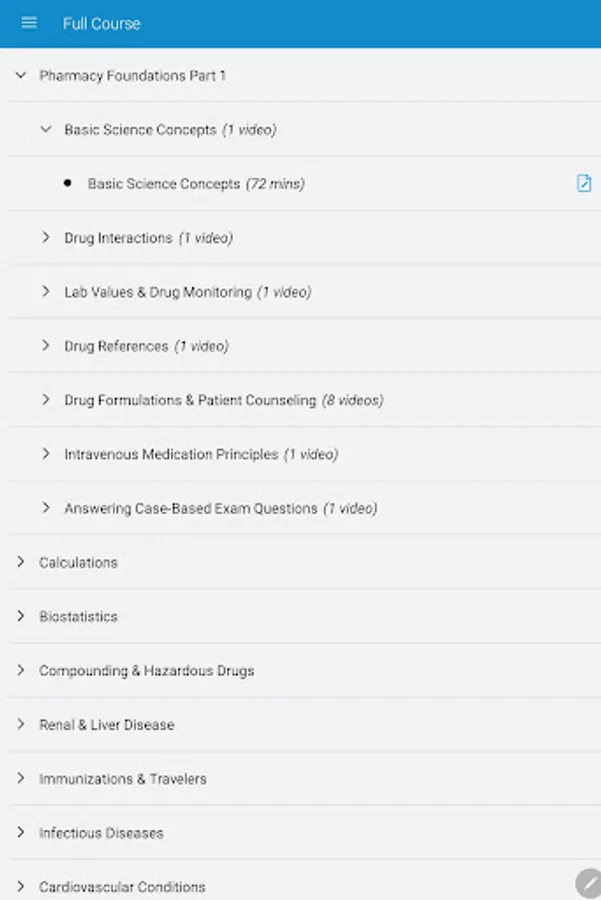This screenshot has width=601, height=900.
Task: Collapse Basic Science Concepts chevron
Action: click(x=45, y=129)
